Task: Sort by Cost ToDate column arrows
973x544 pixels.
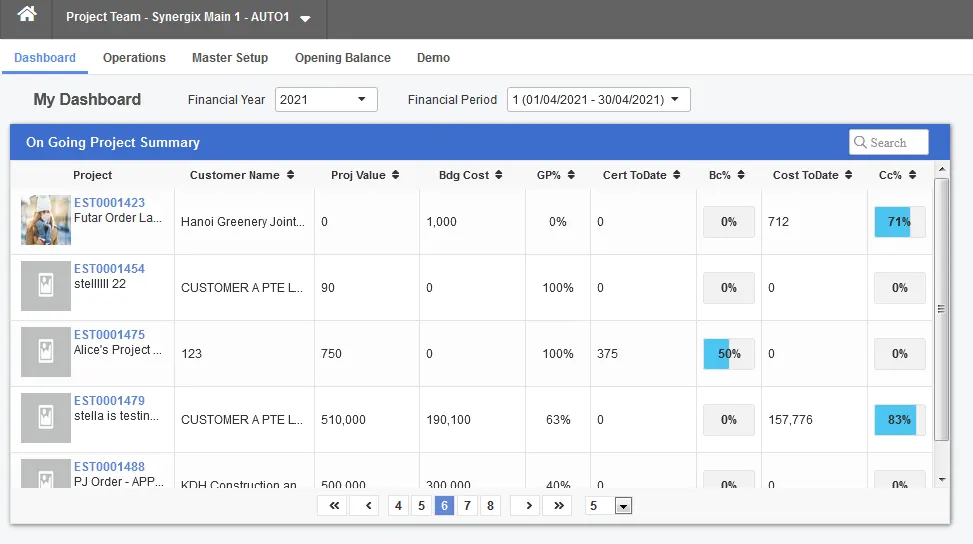Action: (x=848, y=175)
